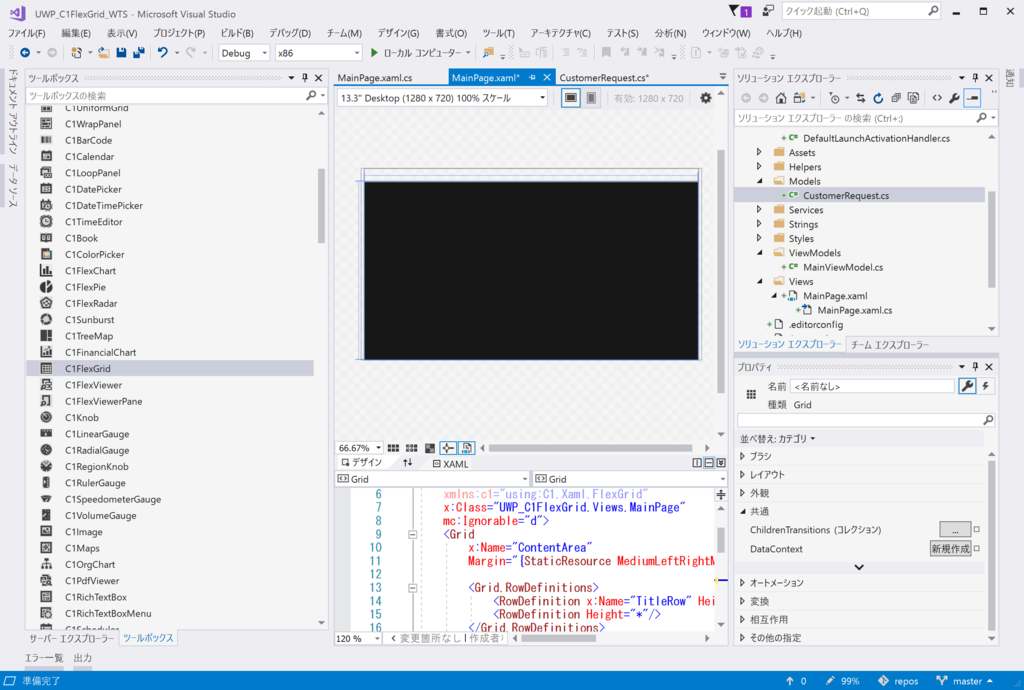Switch to MainPage.xaml.cs tab

(375, 78)
